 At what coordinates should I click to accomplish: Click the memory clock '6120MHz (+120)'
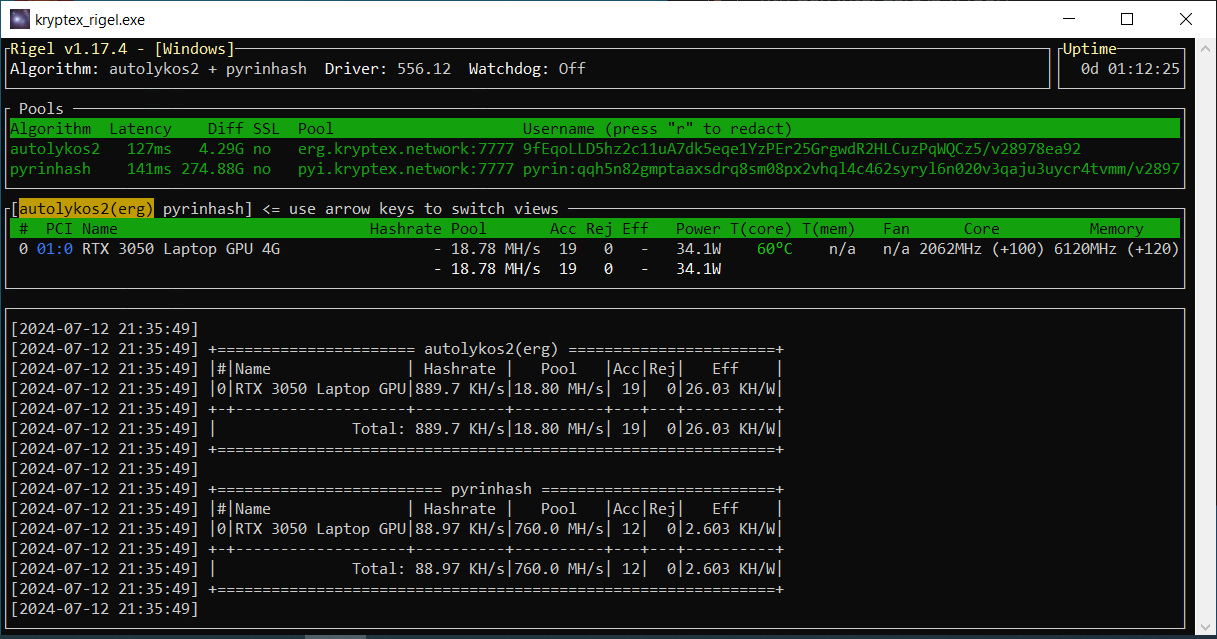point(1117,248)
